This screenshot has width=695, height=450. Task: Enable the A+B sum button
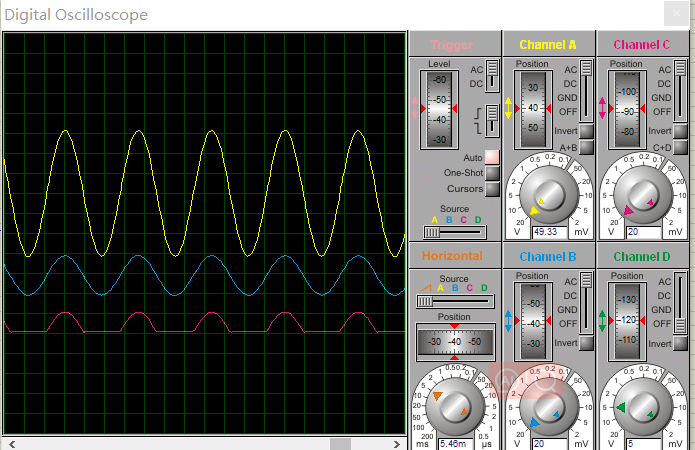pos(586,147)
